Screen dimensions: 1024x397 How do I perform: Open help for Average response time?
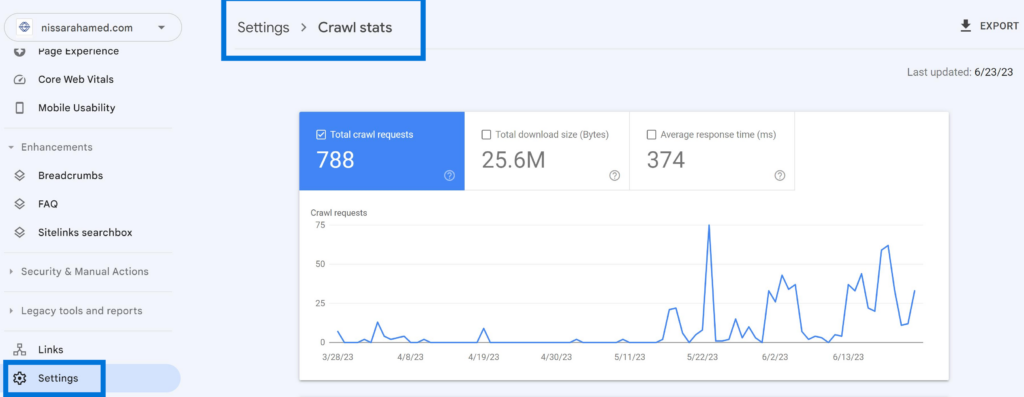tap(780, 176)
